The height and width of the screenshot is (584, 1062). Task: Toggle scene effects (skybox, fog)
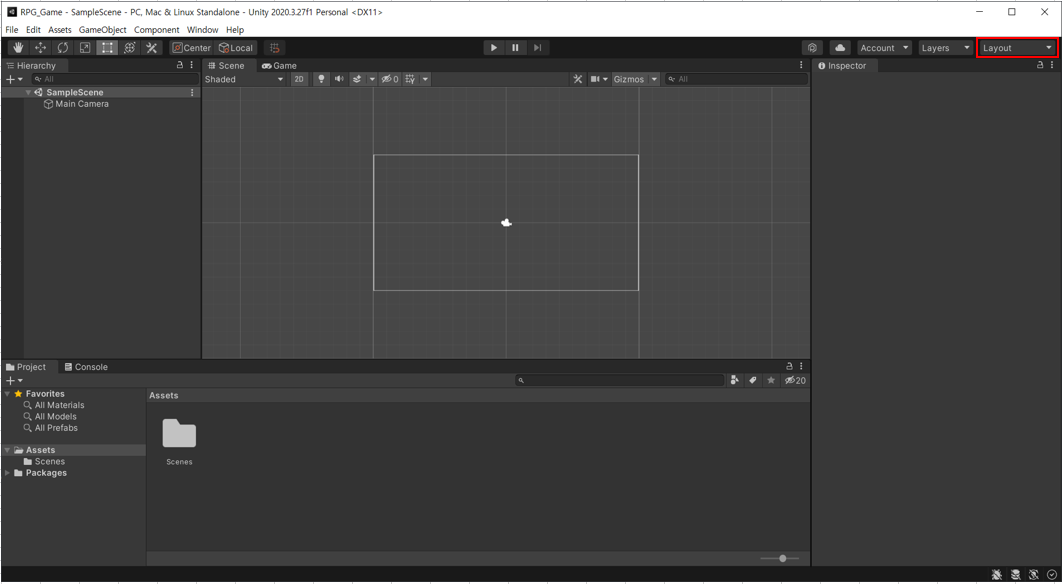click(357, 79)
